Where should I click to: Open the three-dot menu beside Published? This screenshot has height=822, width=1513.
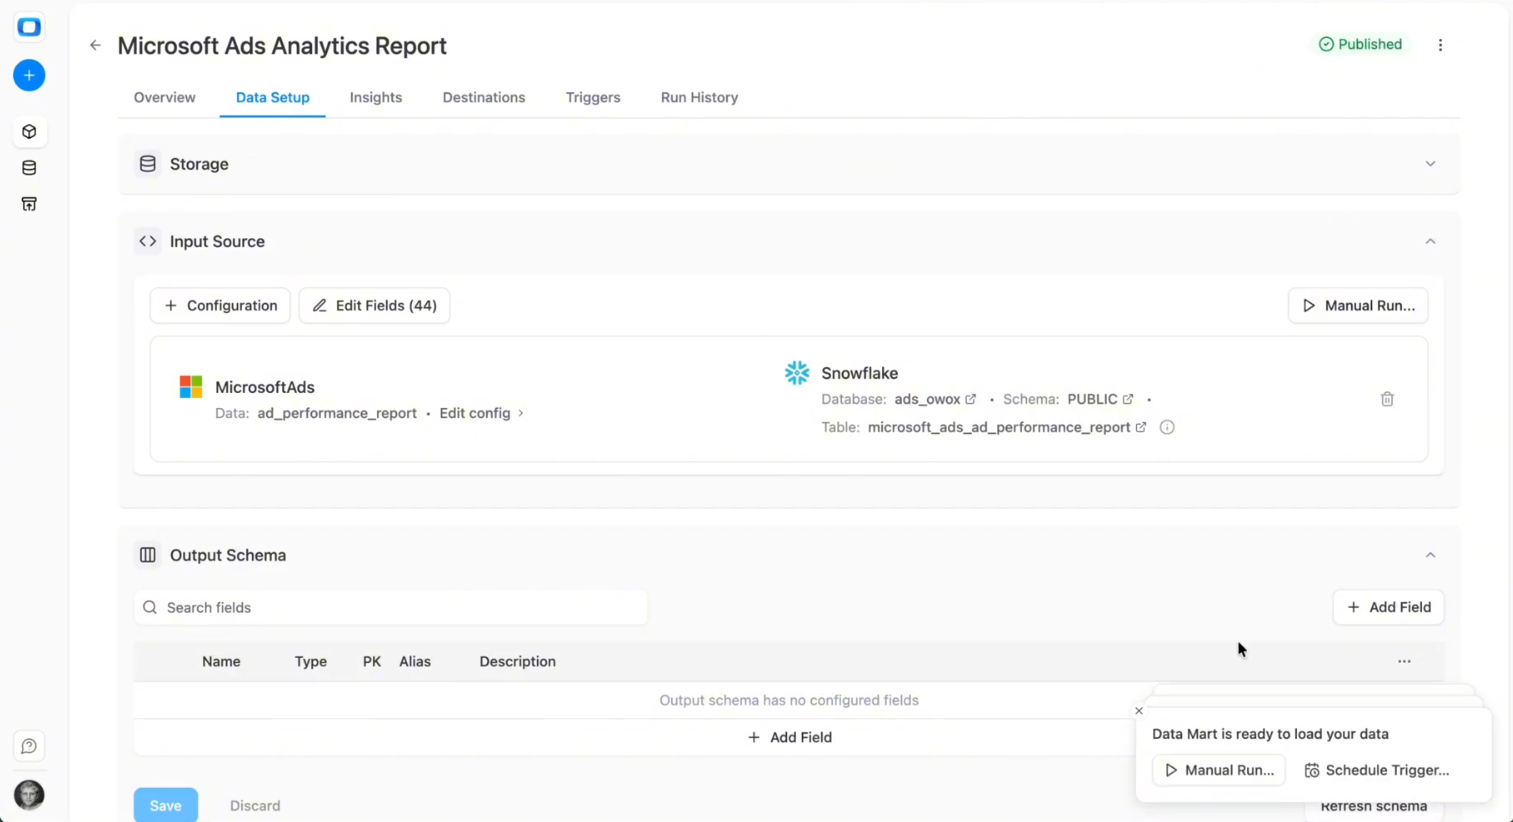pyautogui.click(x=1440, y=45)
